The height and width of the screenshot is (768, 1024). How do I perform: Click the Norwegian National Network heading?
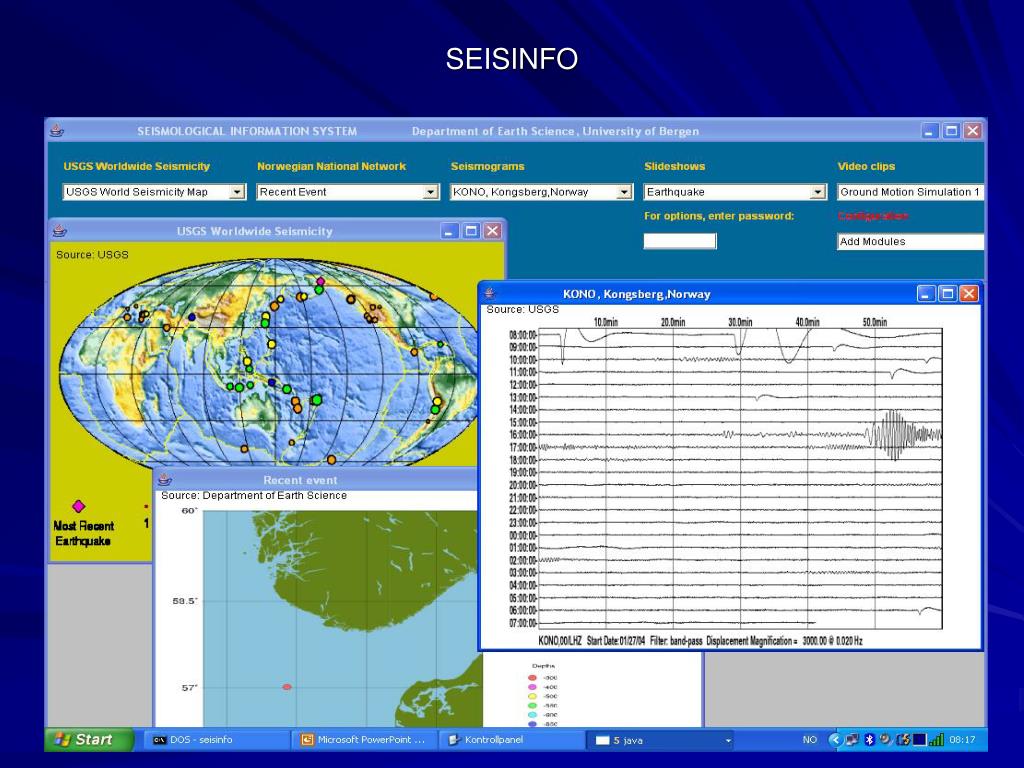[331, 167]
